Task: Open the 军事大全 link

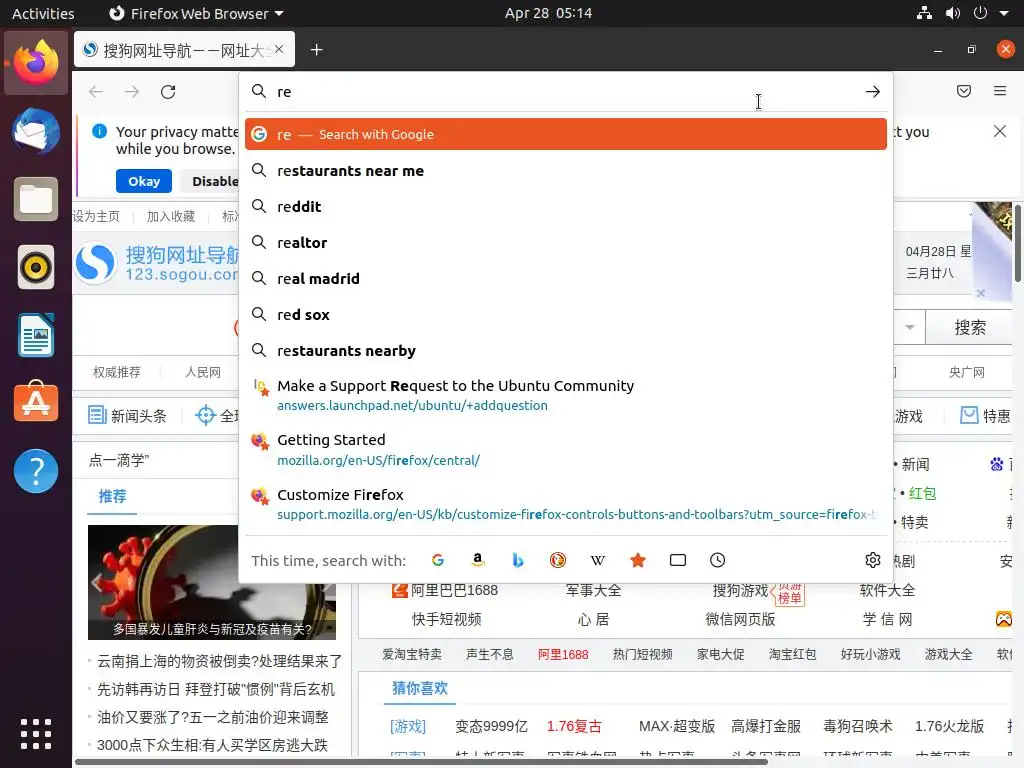Action: pos(594,590)
